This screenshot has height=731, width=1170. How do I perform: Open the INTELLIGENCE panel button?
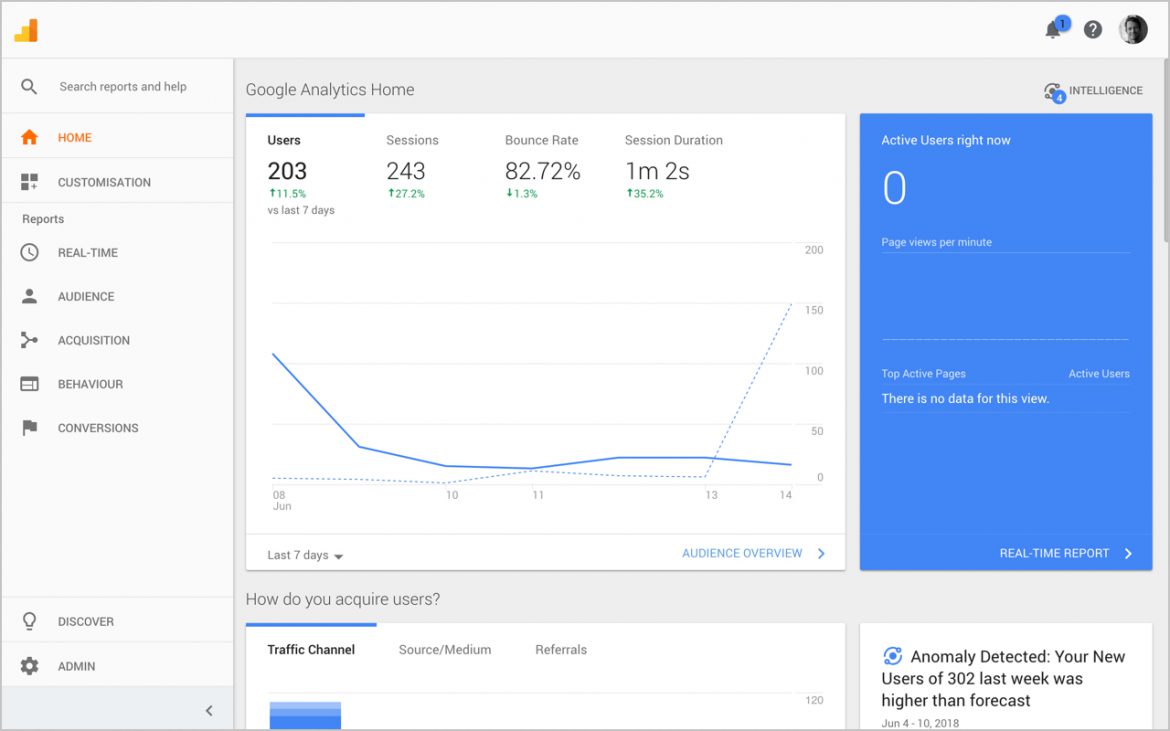pos(1093,91)
